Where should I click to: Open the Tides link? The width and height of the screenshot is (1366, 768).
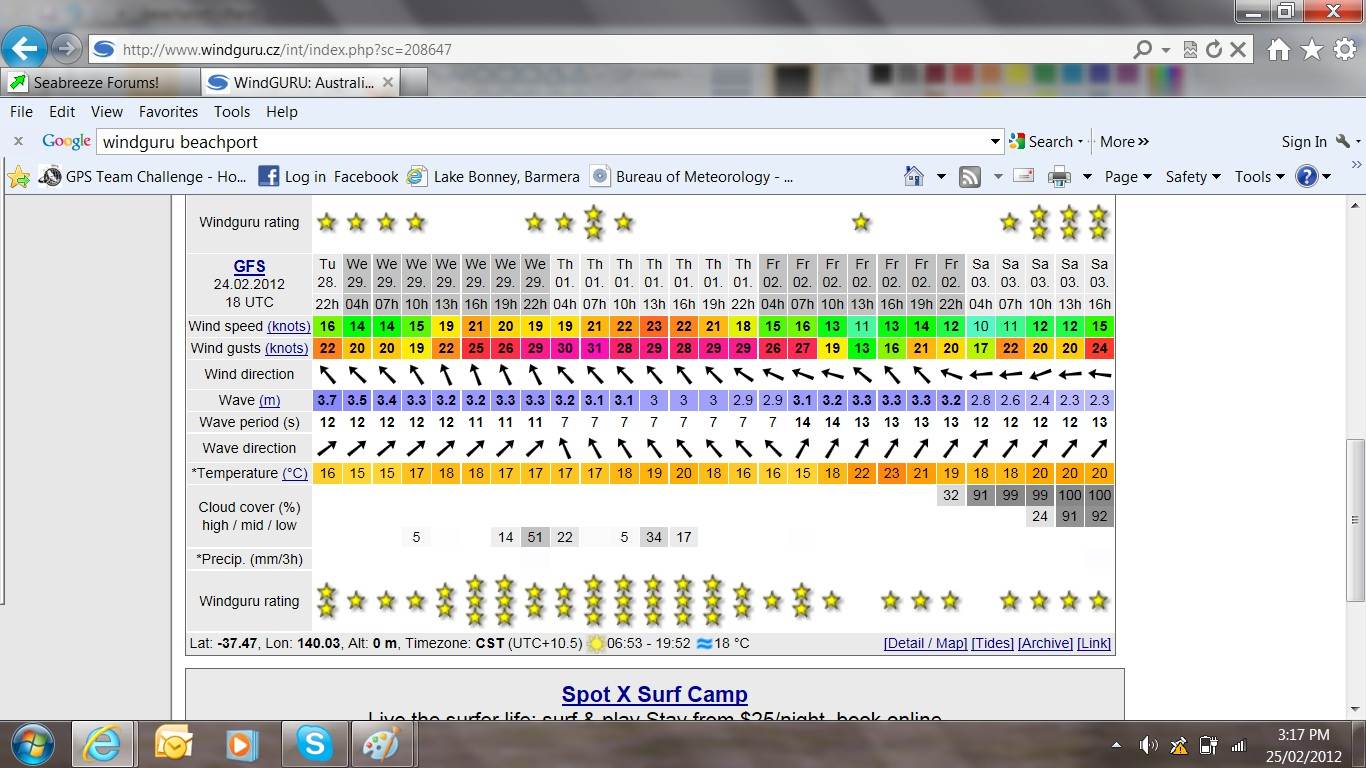992,643
